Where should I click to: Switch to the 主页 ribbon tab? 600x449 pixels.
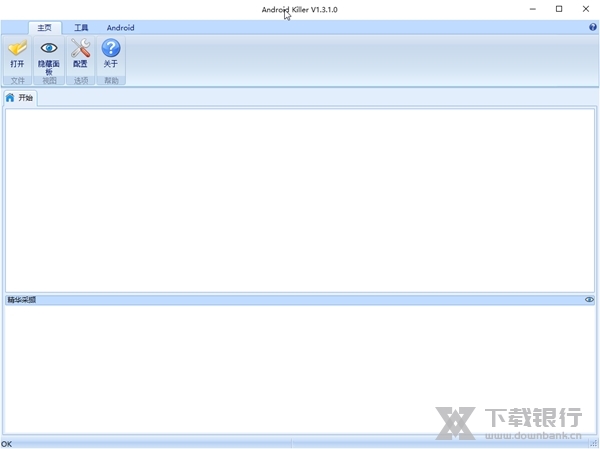[44, 28]
